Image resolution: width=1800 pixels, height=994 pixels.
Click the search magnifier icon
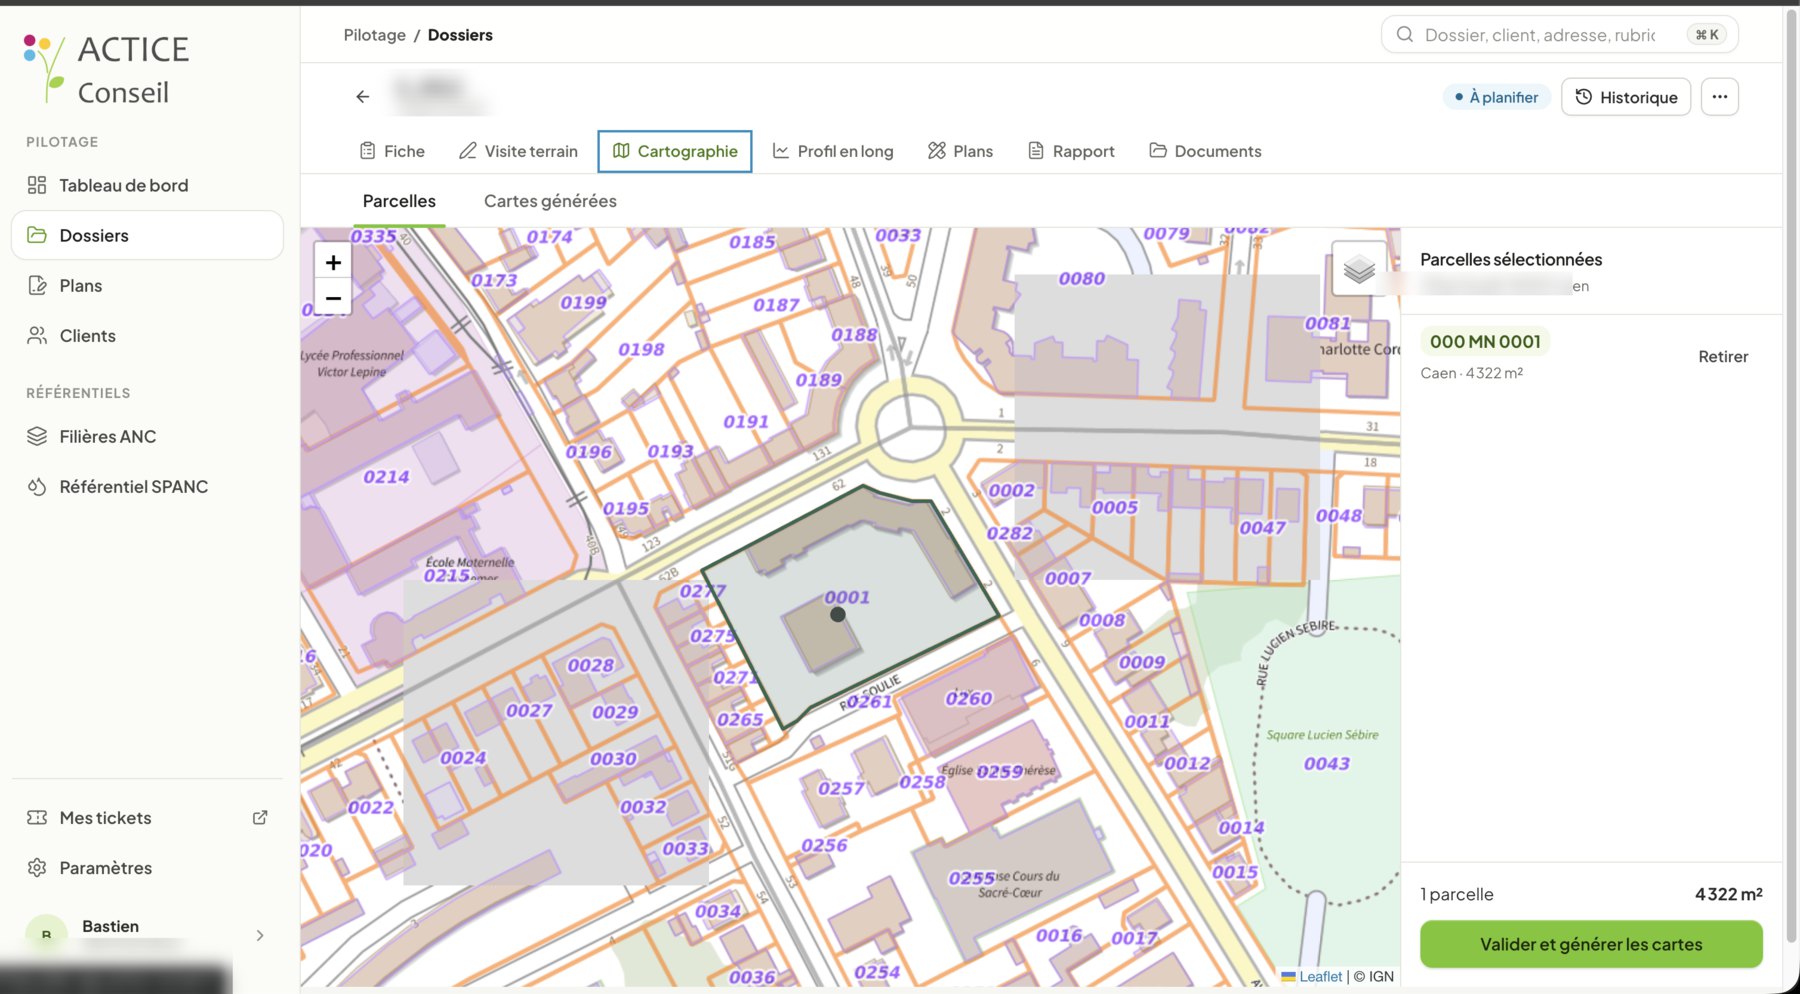[x=1405, y=35]
